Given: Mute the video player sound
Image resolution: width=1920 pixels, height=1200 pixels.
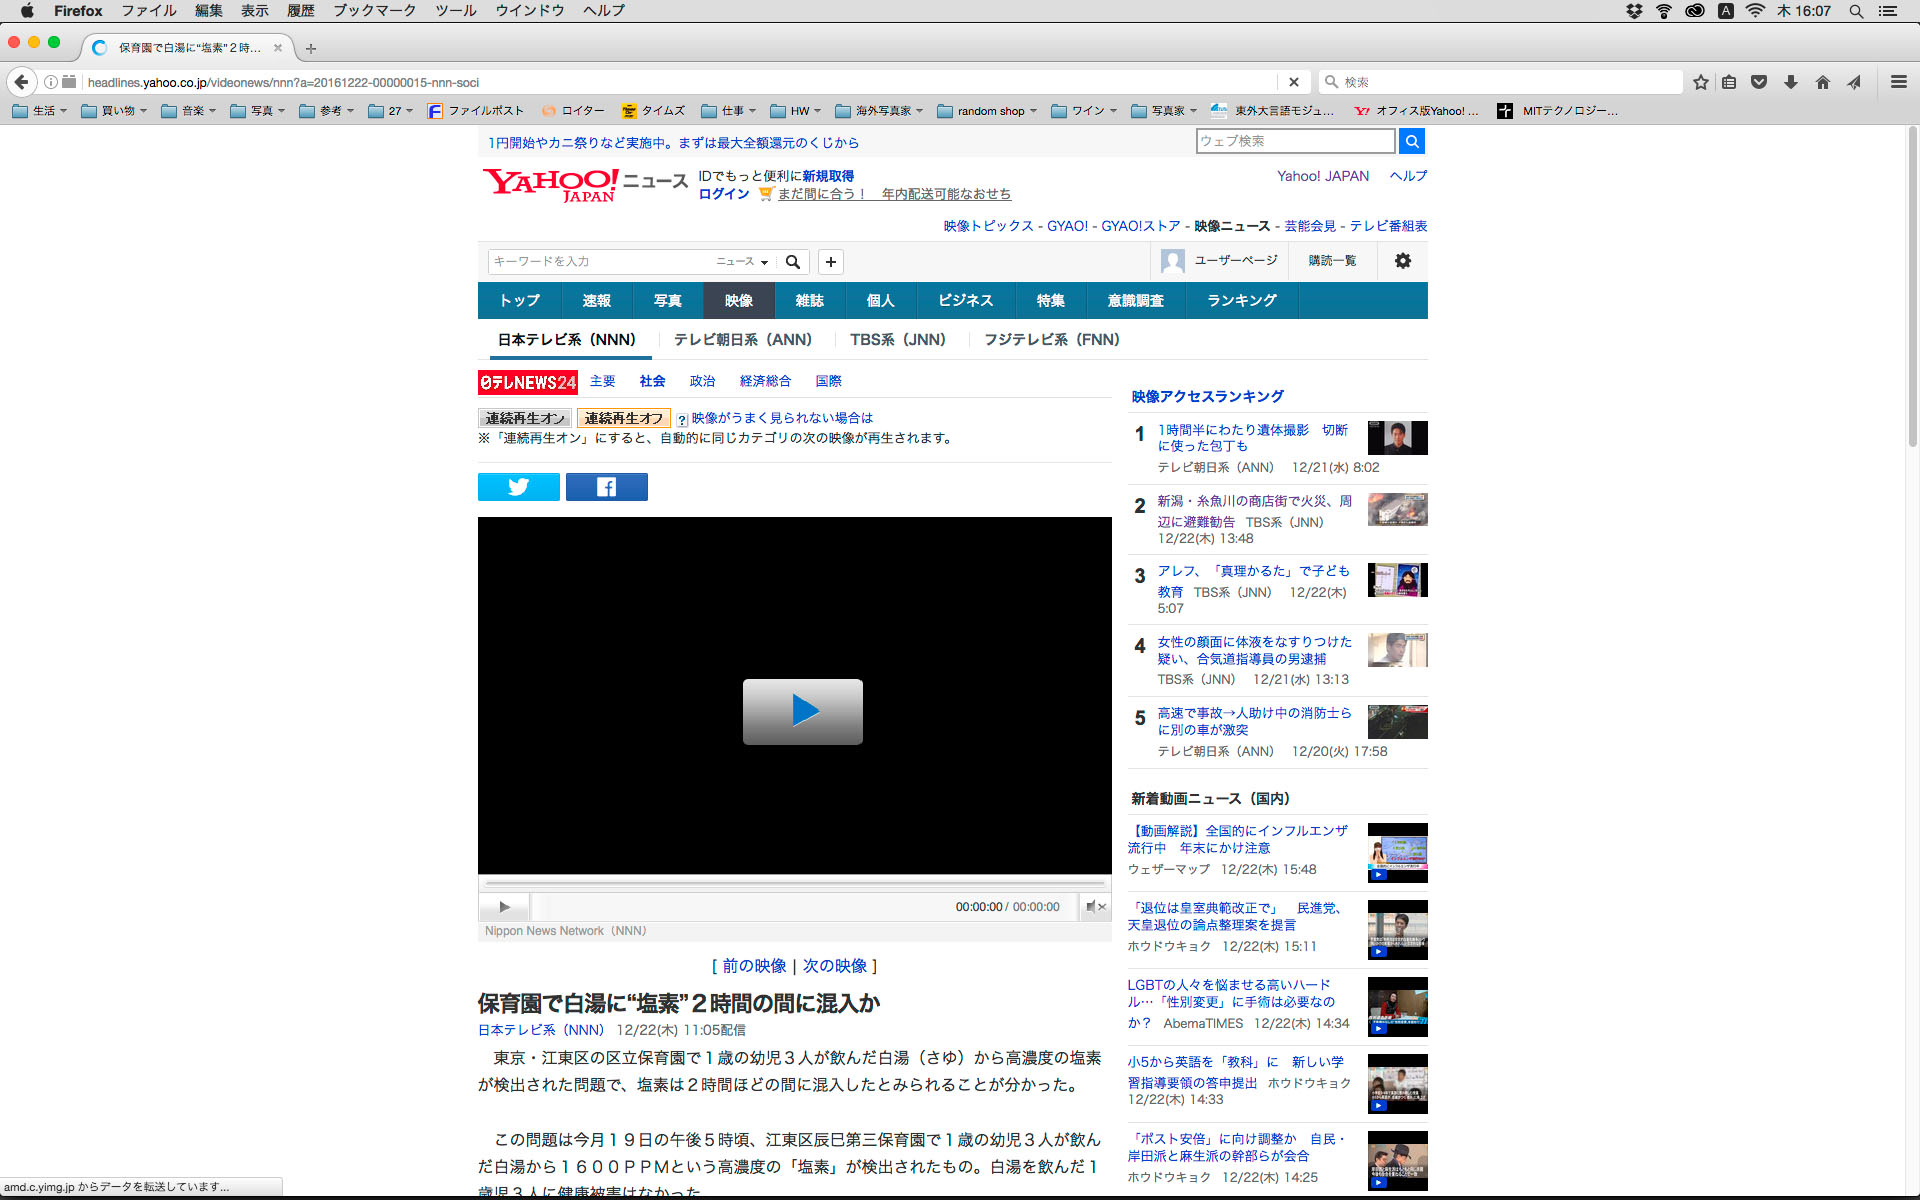Looking at the screenshot, I should coord(1094,907).
